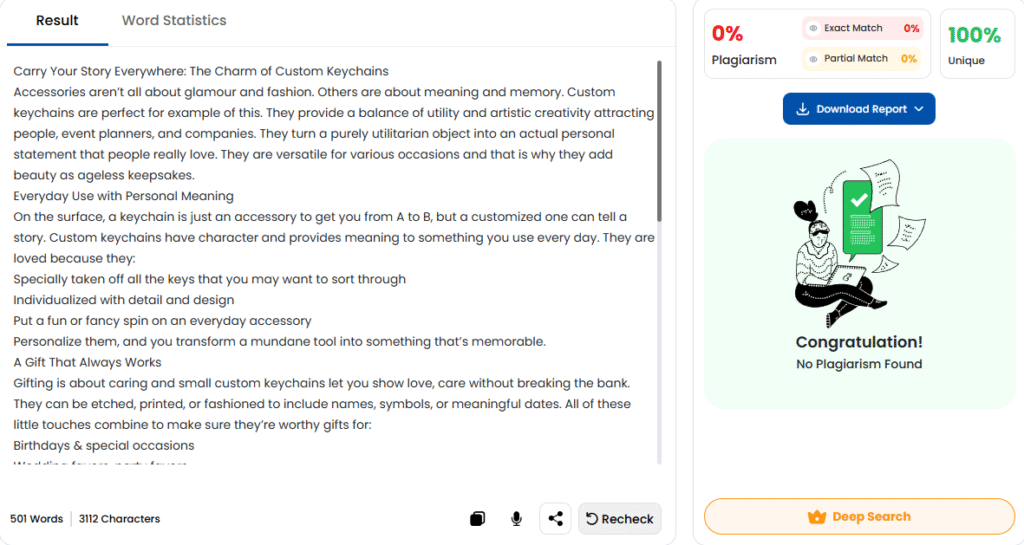The image size is (1024, 545).
Task: Click the no-plagiarism illustration image
Action: pos(858,242)
